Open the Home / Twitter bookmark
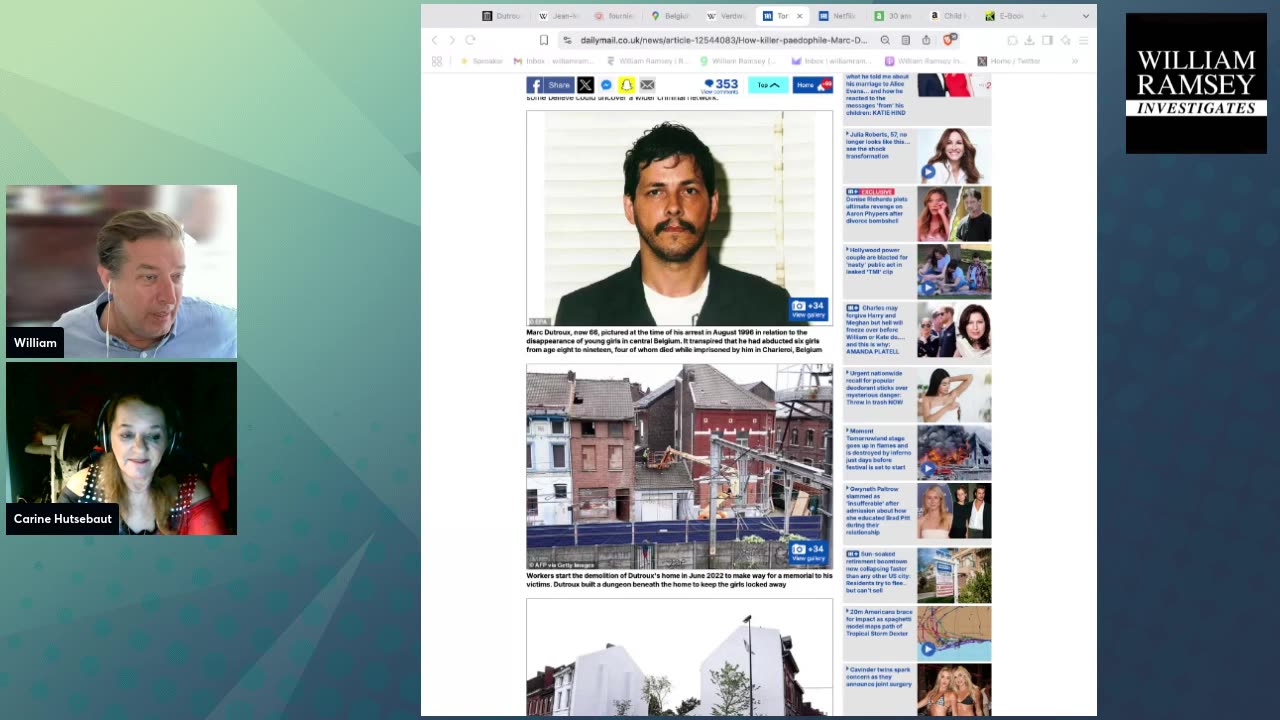 (1009, 61)
